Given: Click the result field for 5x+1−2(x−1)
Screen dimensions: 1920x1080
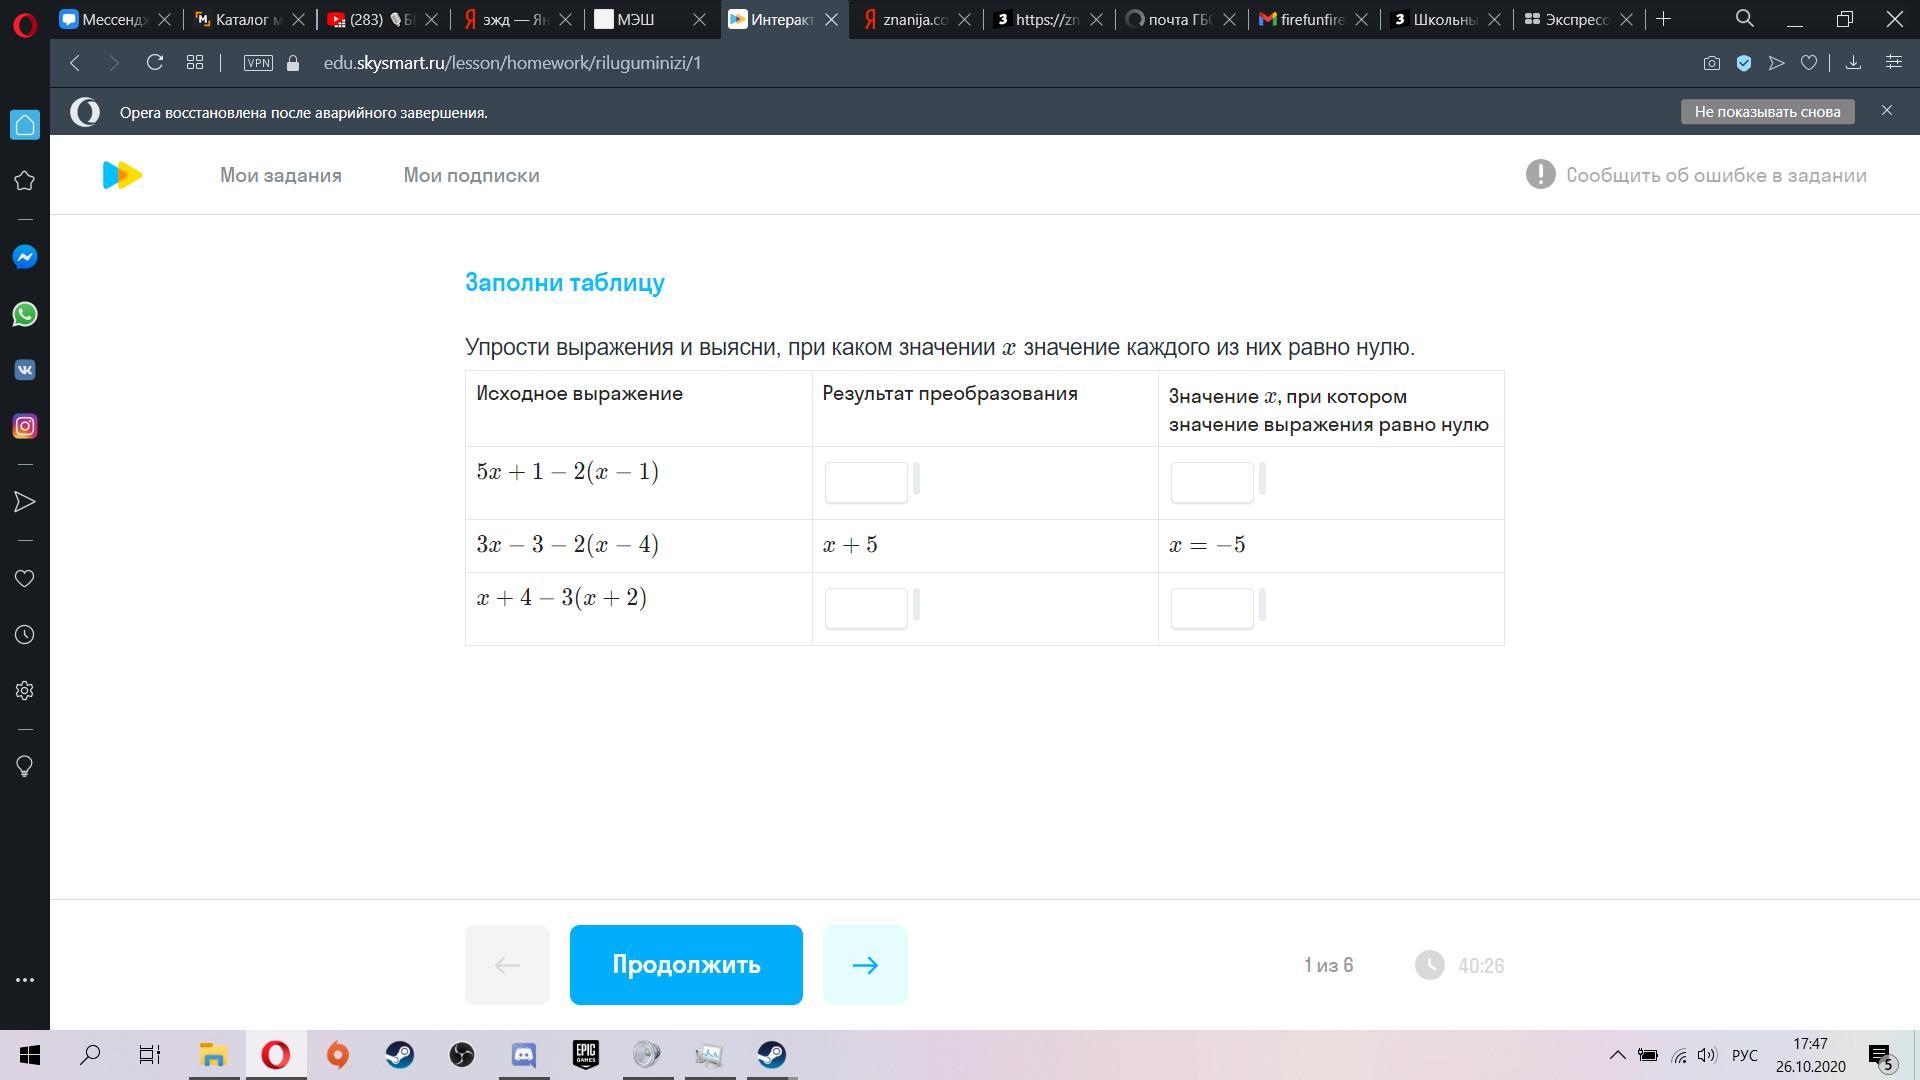Looking at the screenshot, I should pyautogui.click(x=866, y=482).
